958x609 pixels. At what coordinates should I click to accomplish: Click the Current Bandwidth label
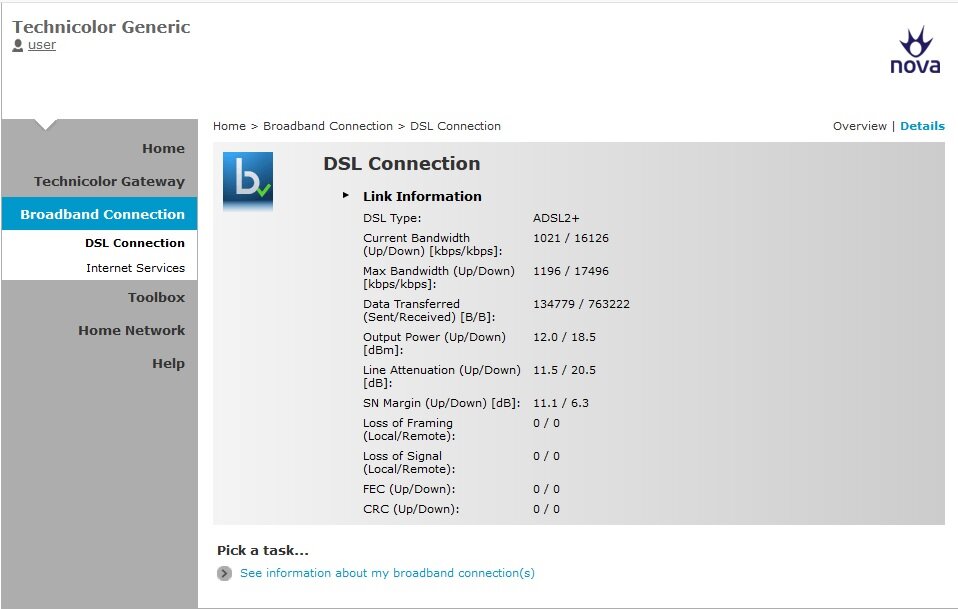(433, 244)
